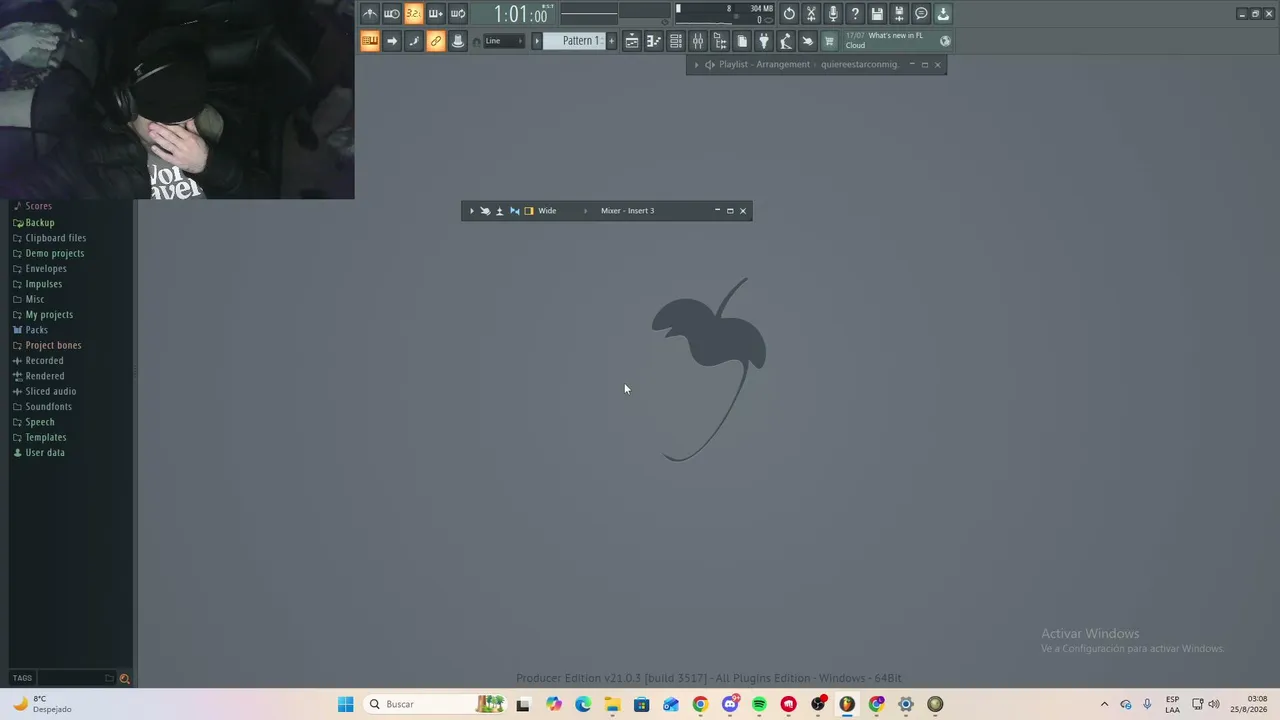
Task: Open the content library shopping cart
Action: point(829,41)
